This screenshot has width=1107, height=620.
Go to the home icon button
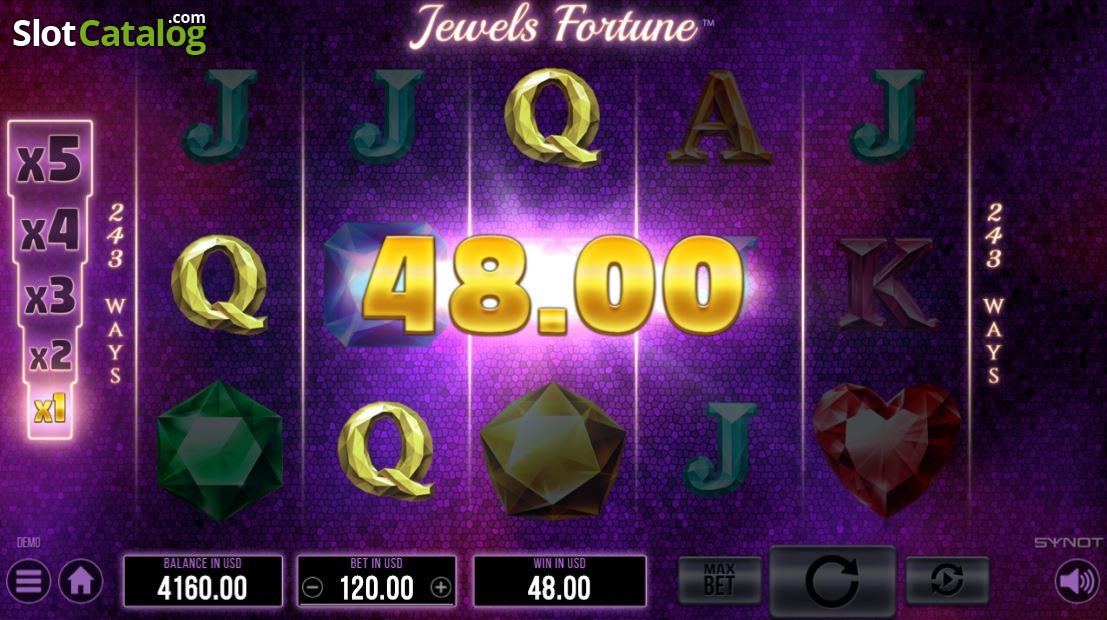[80, 581]
